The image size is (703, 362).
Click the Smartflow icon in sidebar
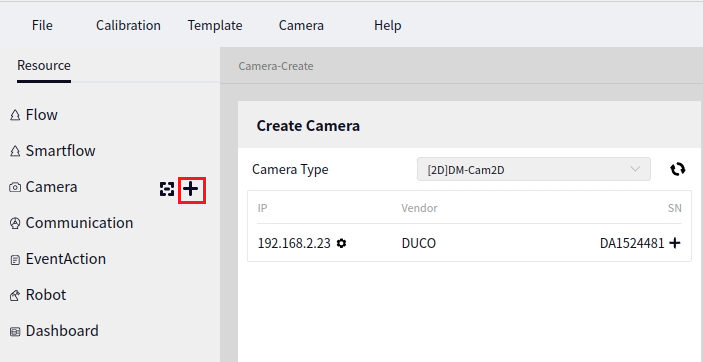15,151
